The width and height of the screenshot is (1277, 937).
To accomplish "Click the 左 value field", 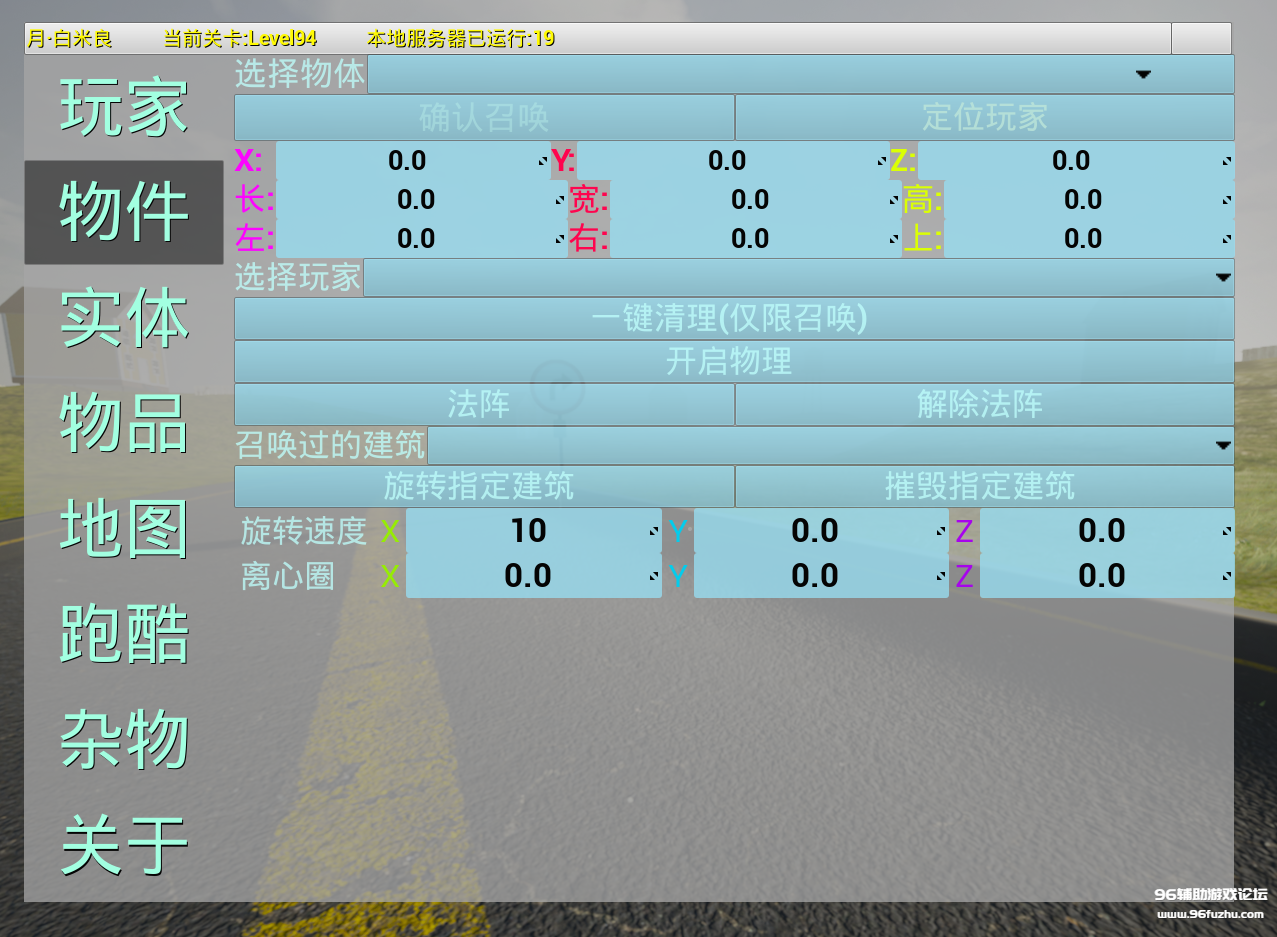I will coord(422,238).
